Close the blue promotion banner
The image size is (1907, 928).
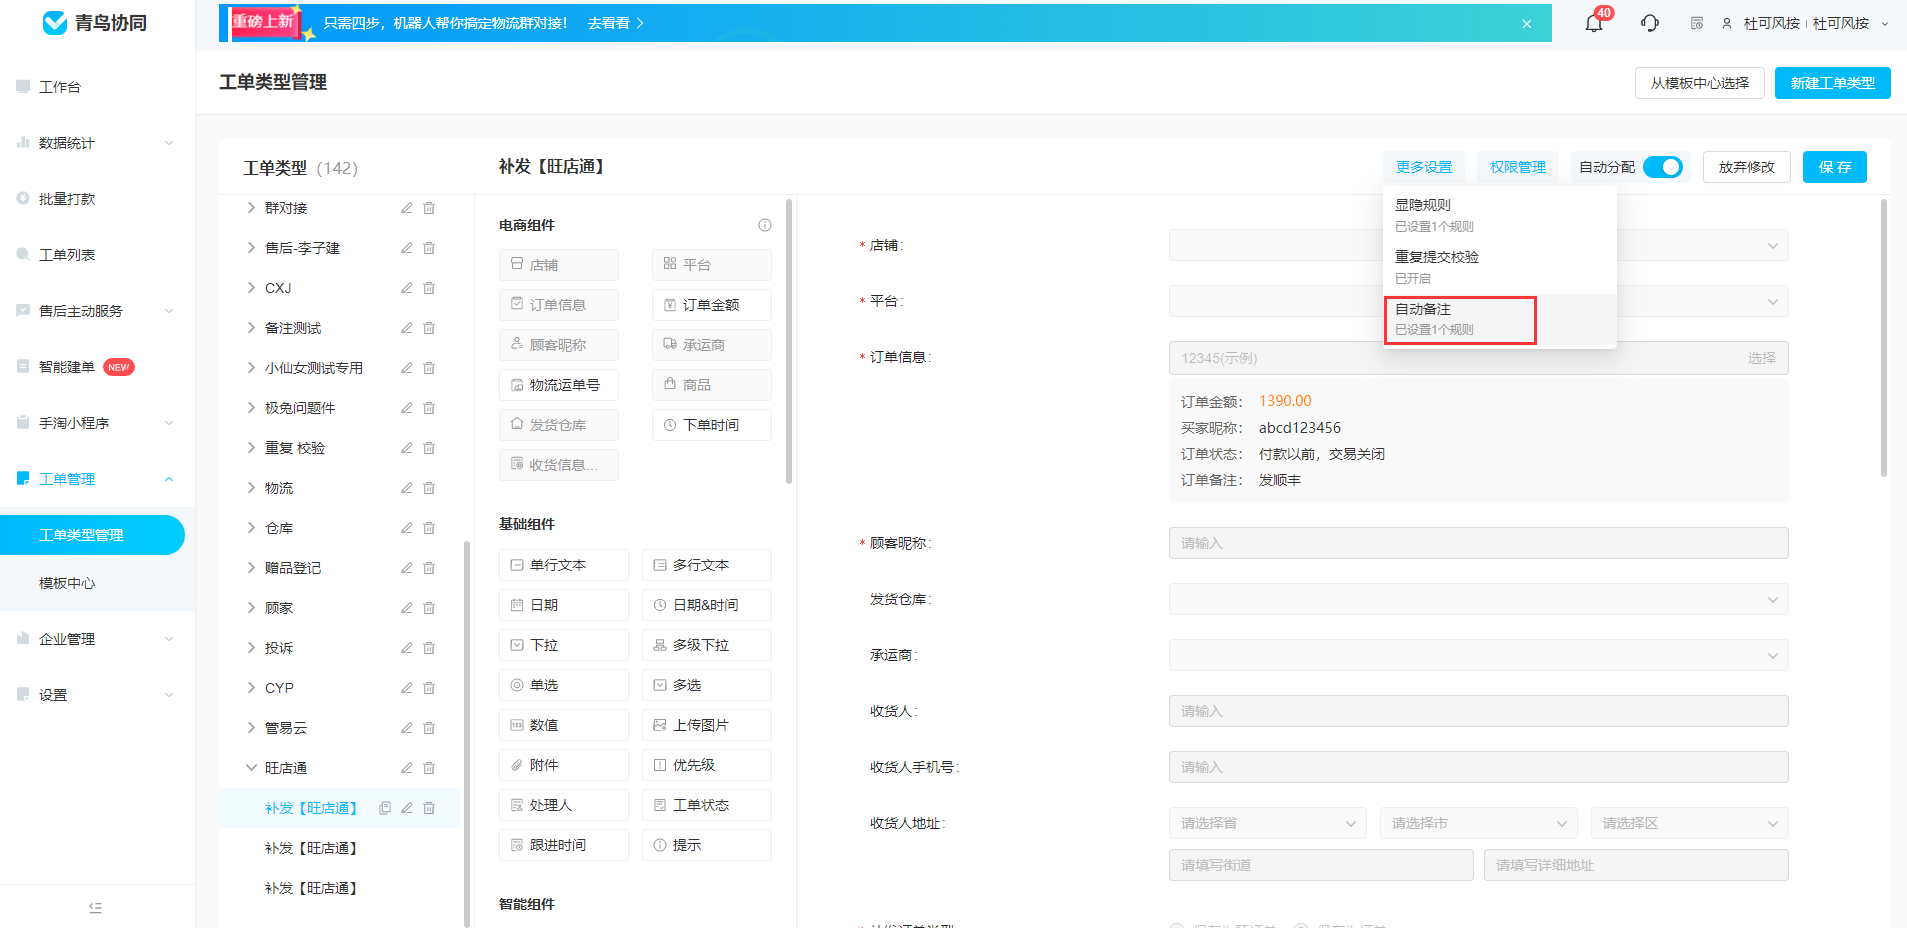click(x=1527, y=24)
